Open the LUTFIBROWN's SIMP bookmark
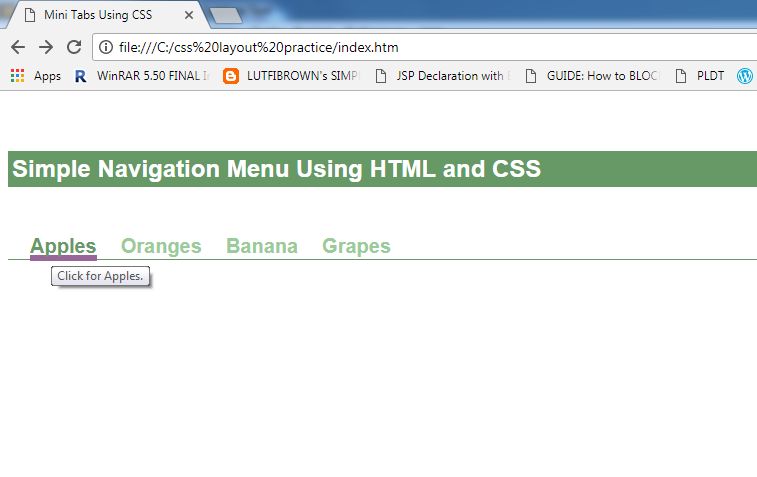 [x=291, y=76]
